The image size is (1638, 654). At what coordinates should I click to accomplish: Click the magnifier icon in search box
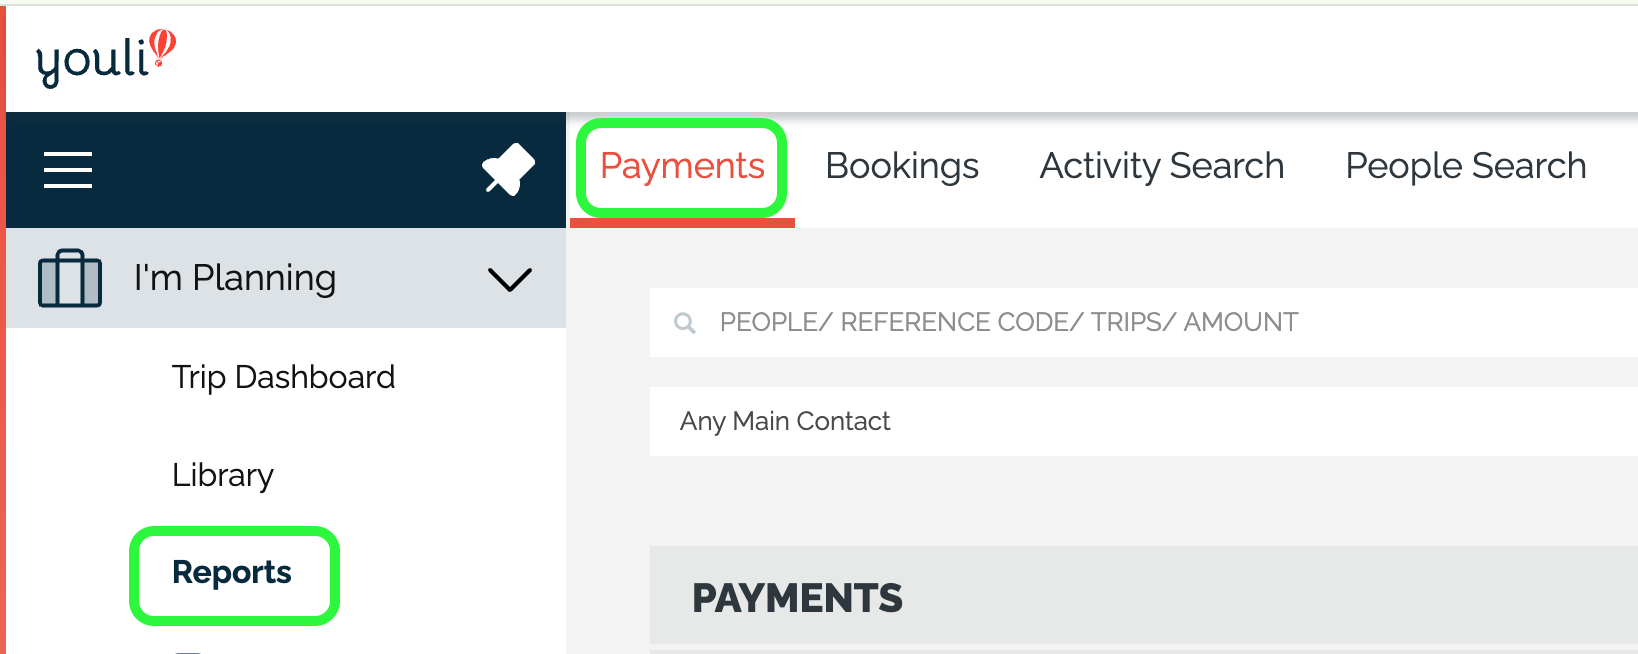(x=685, y=323)
